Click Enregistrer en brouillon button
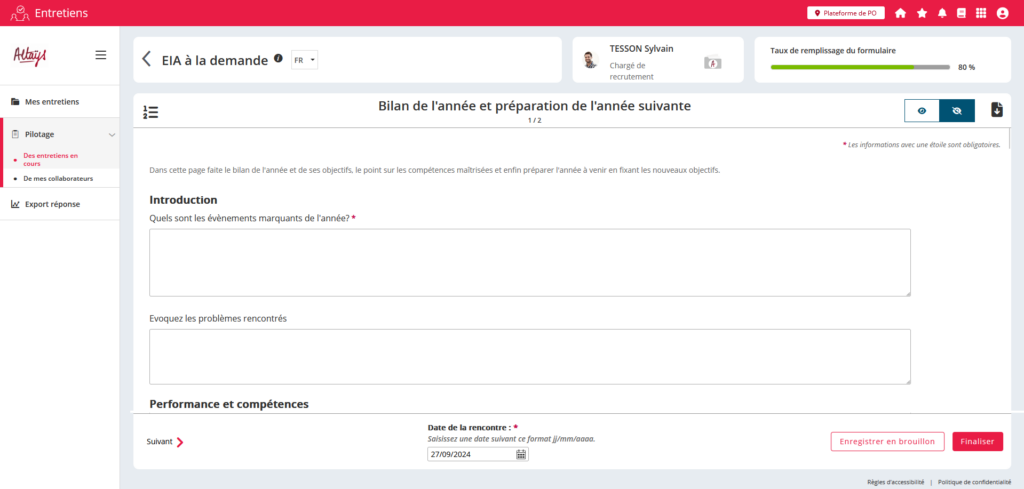The width and height of the screenshot is (1024, 489). [887, 442]
